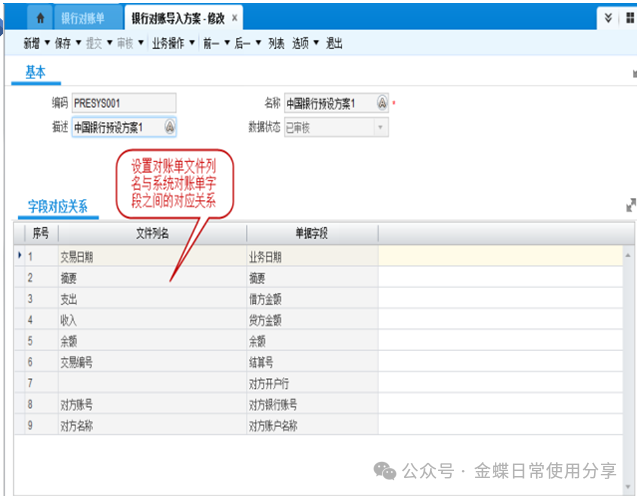637x496 pixels.
Task: Click the 选项 toolbar button
Action: pyautogui.click(x=304, y=44)
